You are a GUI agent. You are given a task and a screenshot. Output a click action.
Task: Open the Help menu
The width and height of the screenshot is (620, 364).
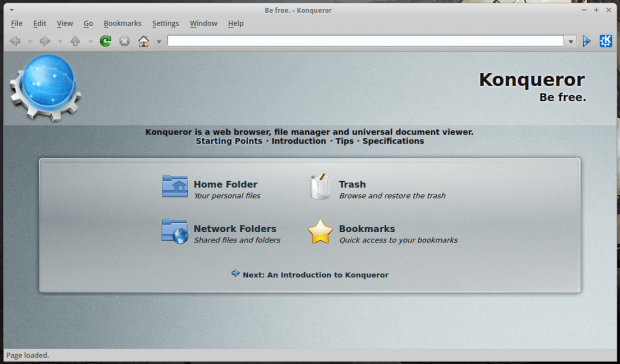(x=236, y=24)
